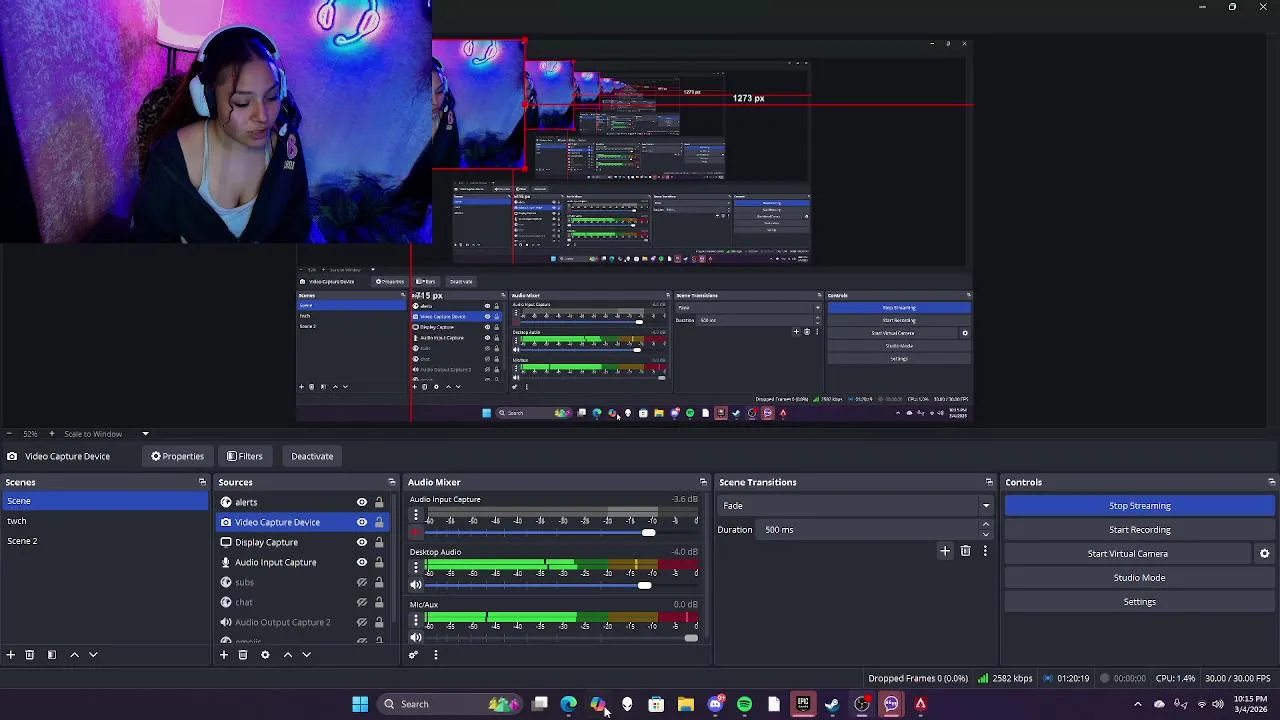Add a new scene with plus icon
Image resolution: width=1280 pixels, height=720 pixels.
coord(10,655)
